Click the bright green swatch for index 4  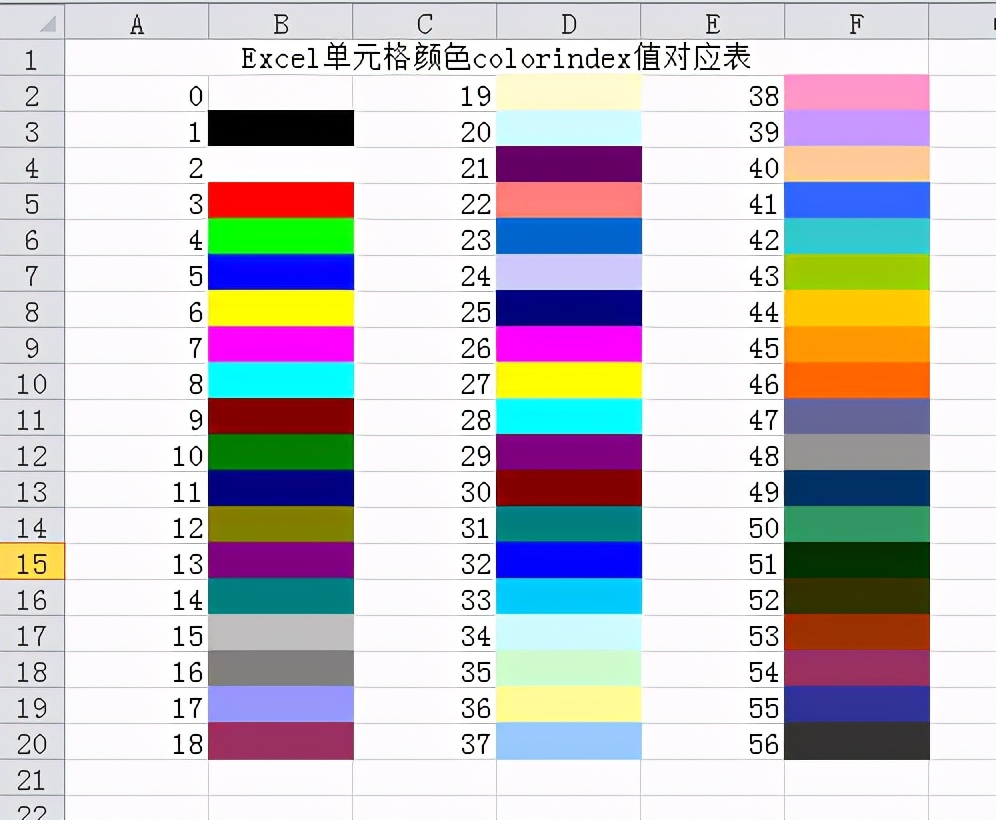(x=281, y=237)
